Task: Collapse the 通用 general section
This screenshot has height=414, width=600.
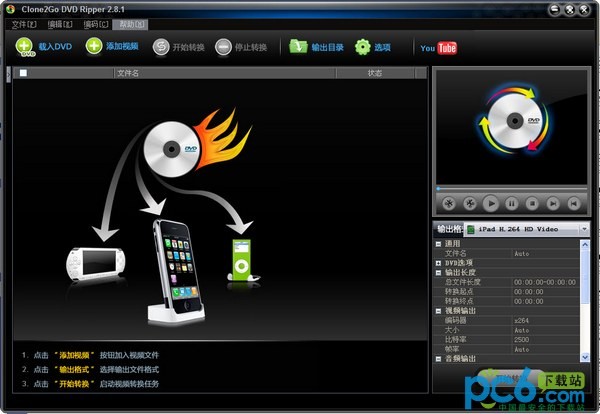Action: tap(439, 244)
